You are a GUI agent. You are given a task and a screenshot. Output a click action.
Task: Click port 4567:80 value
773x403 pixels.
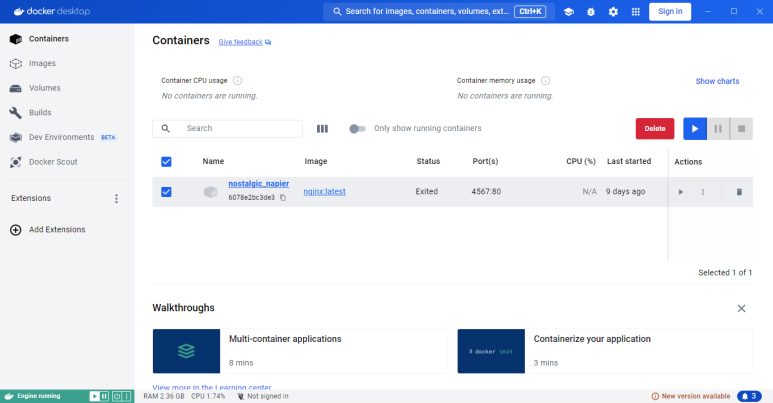click(x=486, y=192)
